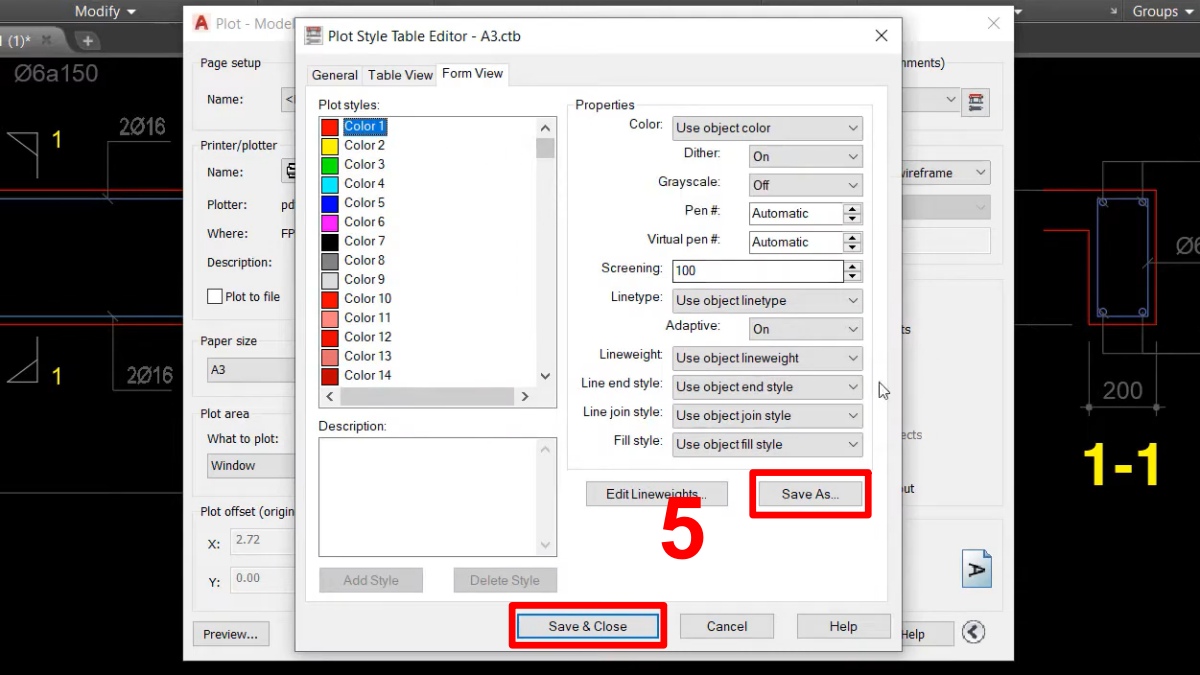This screenshot has height=675, width=1200.
Task: Open the Paper size A3 dropdown
Action: pos(250,370)
